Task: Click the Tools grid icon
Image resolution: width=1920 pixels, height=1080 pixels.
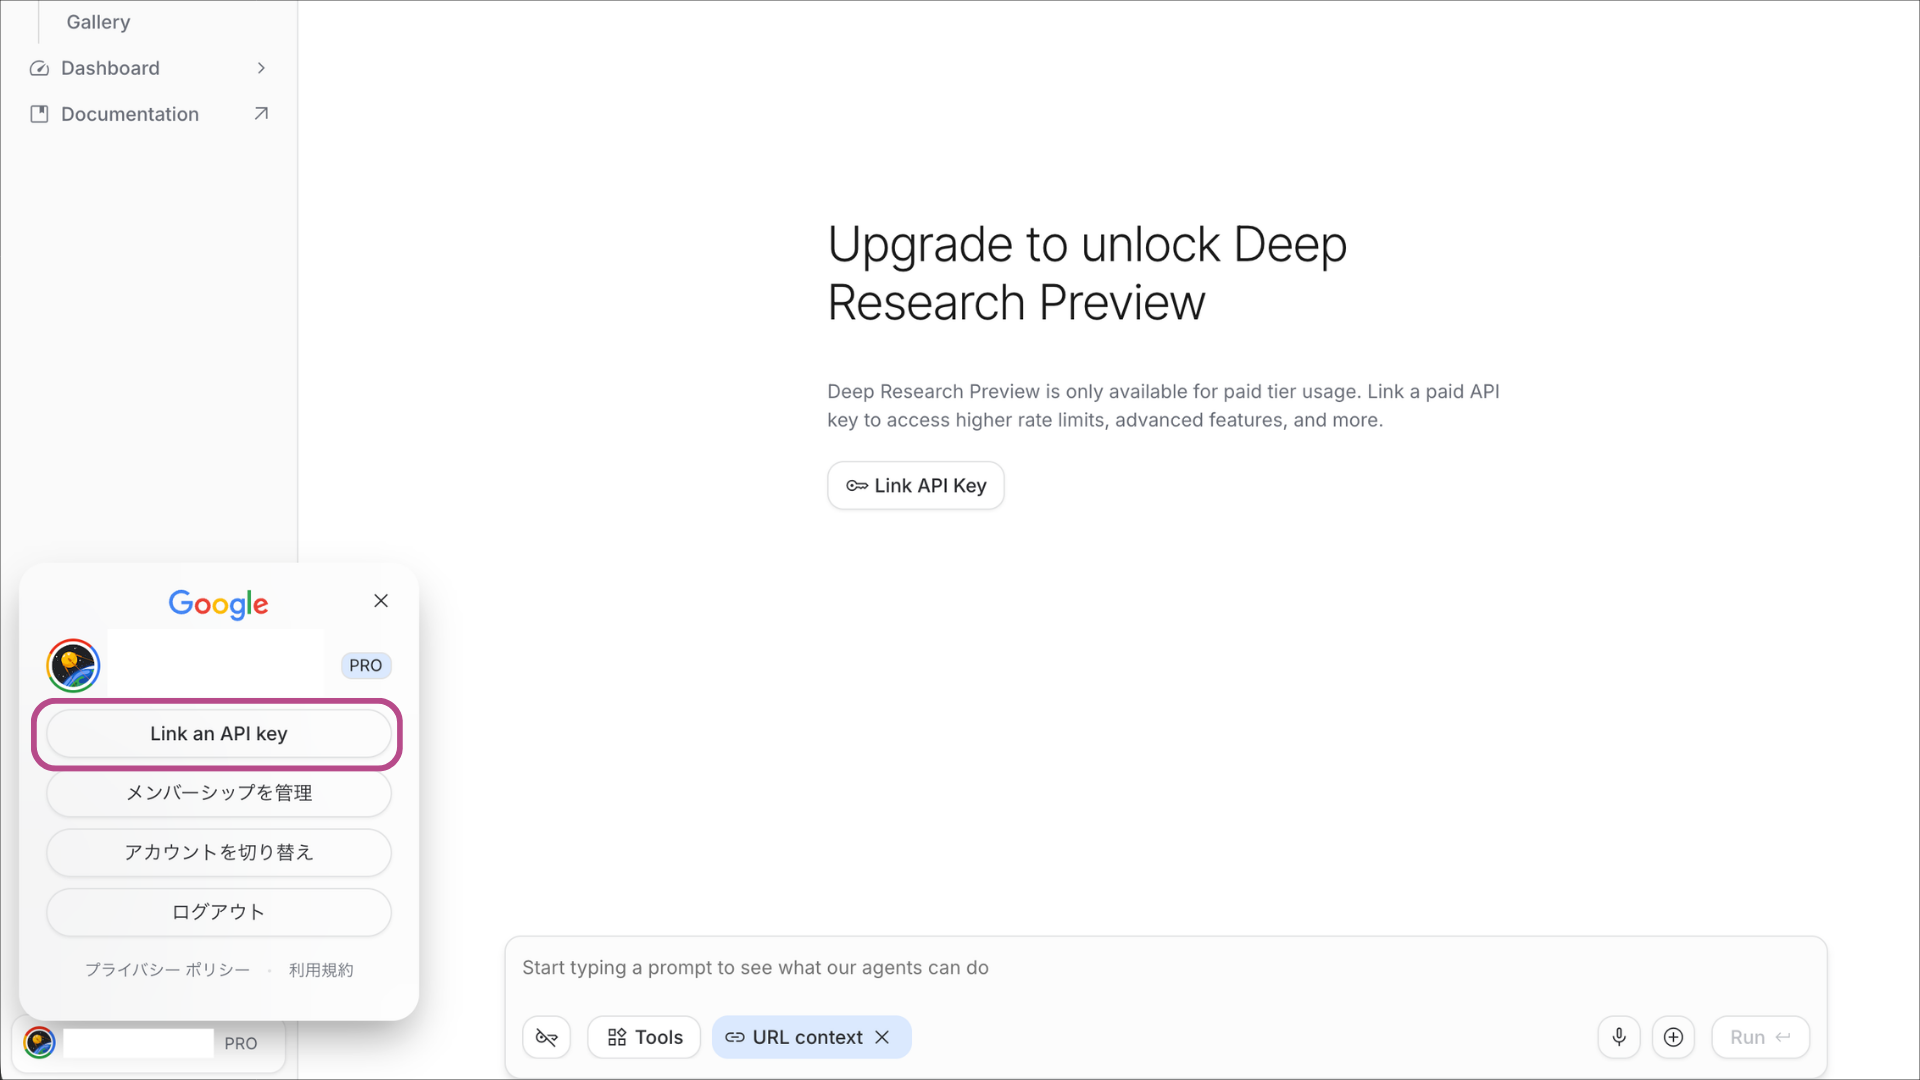Action: point(617,1038)
